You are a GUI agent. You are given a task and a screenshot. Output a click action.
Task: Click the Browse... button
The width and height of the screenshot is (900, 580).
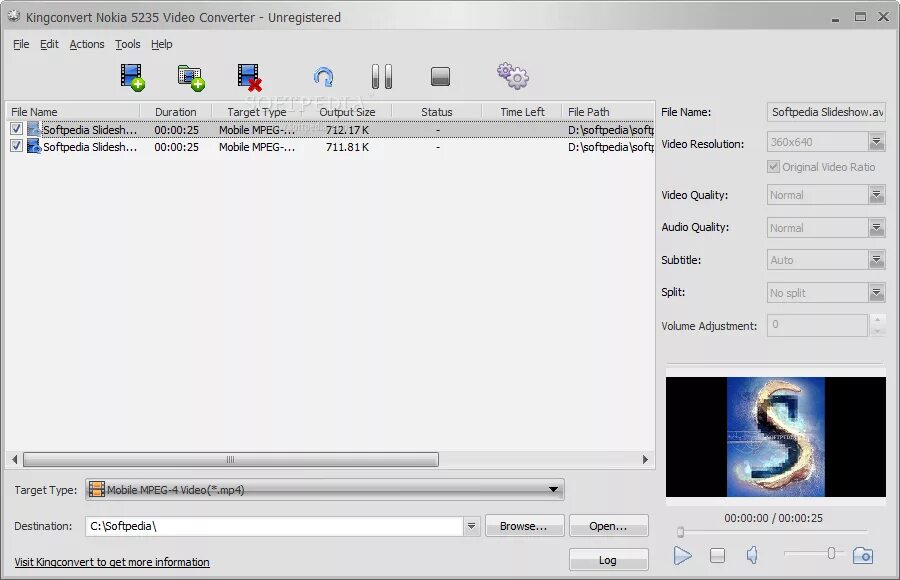524,526
